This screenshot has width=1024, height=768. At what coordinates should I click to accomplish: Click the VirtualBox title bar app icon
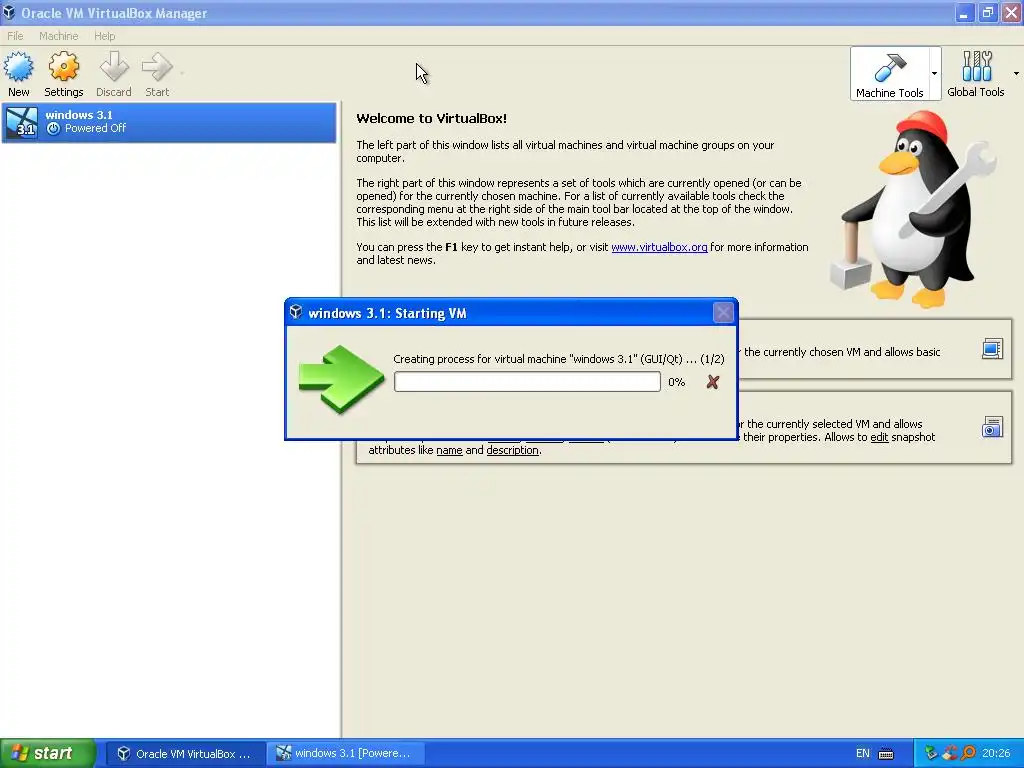8,12
